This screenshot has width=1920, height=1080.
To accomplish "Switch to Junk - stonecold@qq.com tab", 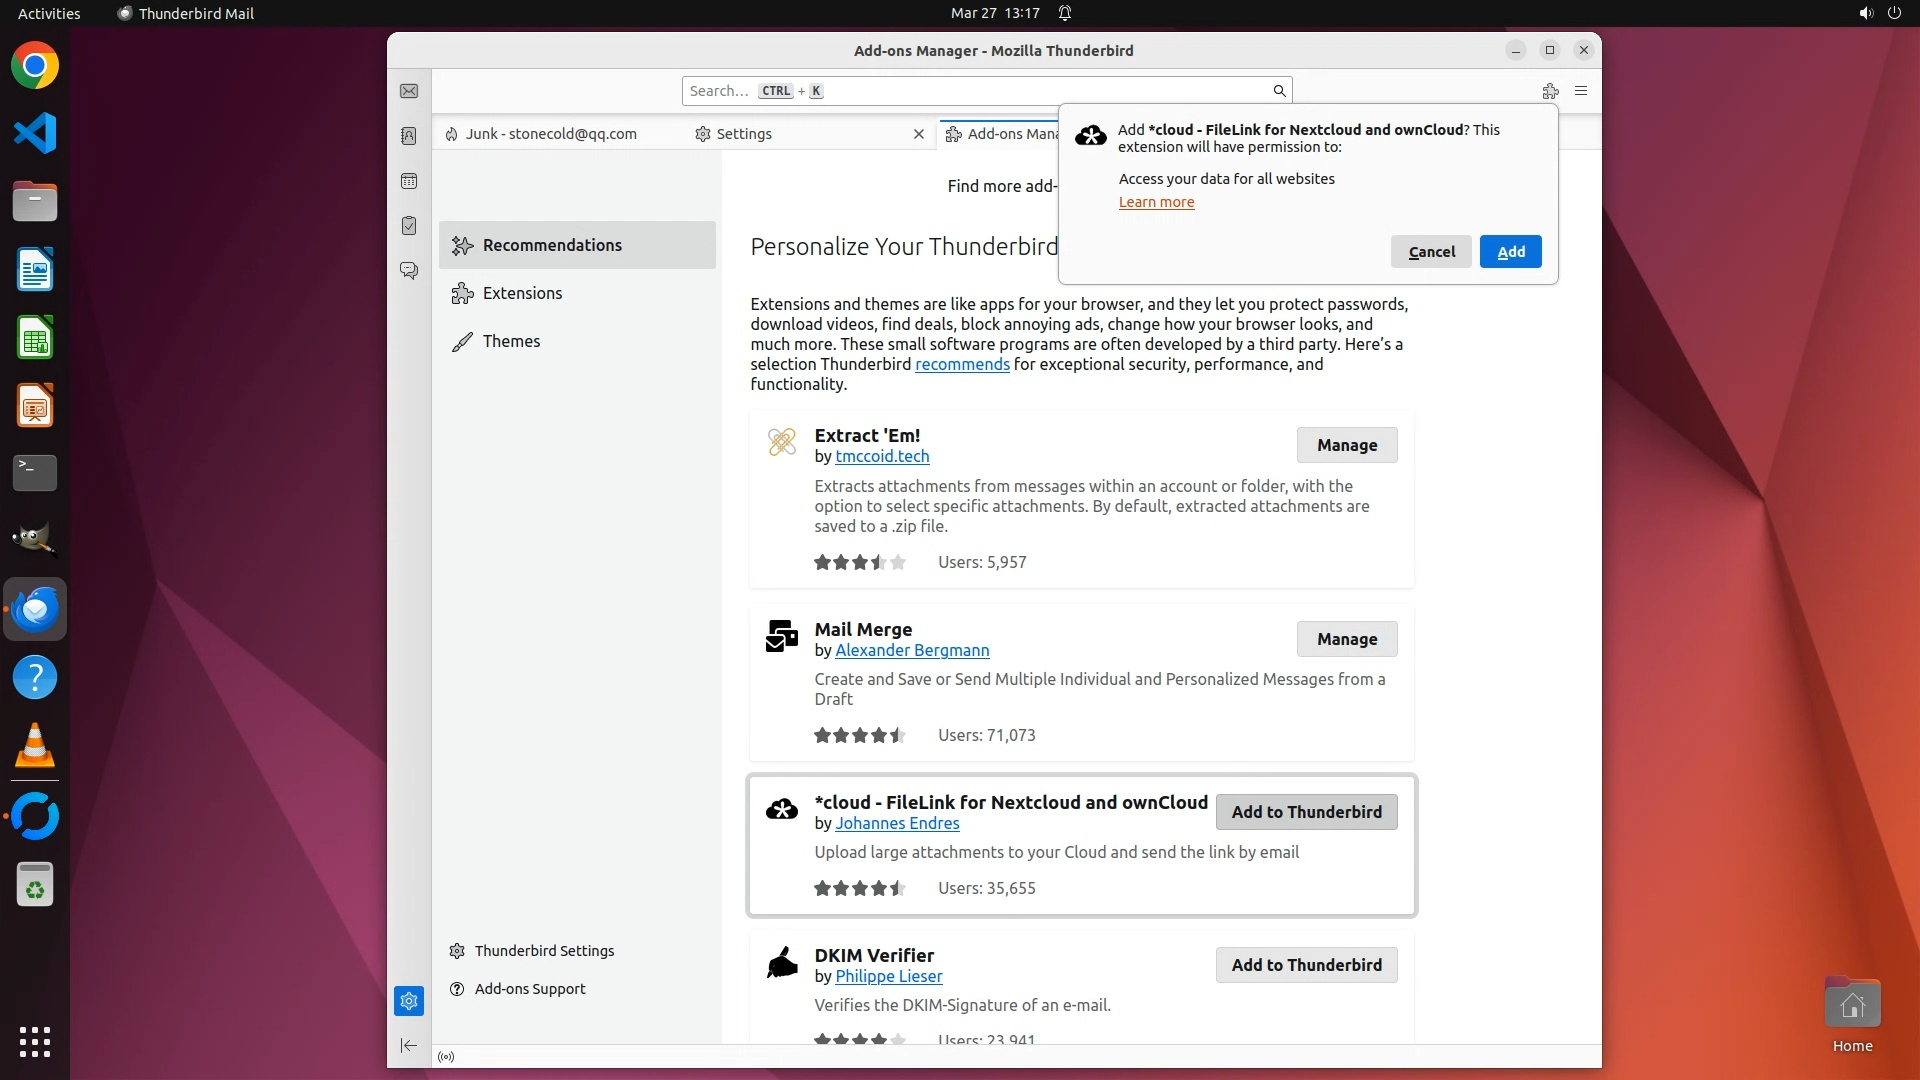I will [x=550, y=134].
